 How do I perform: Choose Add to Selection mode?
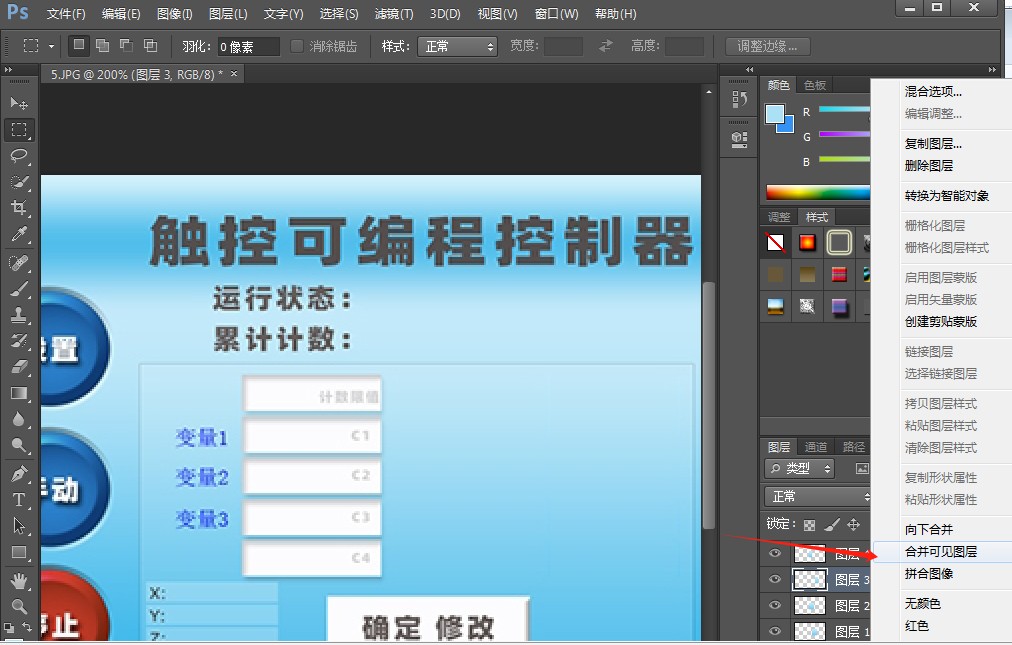pos(103,45)
